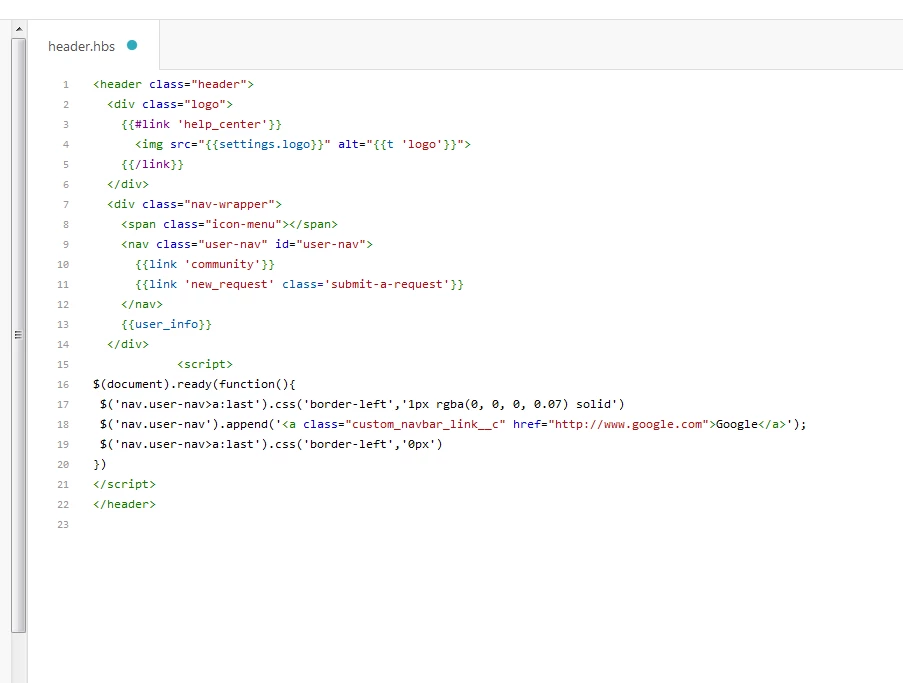Click the '{{/link}}' line
This screenshot has height=683, width=903.
tap(153, 164)
